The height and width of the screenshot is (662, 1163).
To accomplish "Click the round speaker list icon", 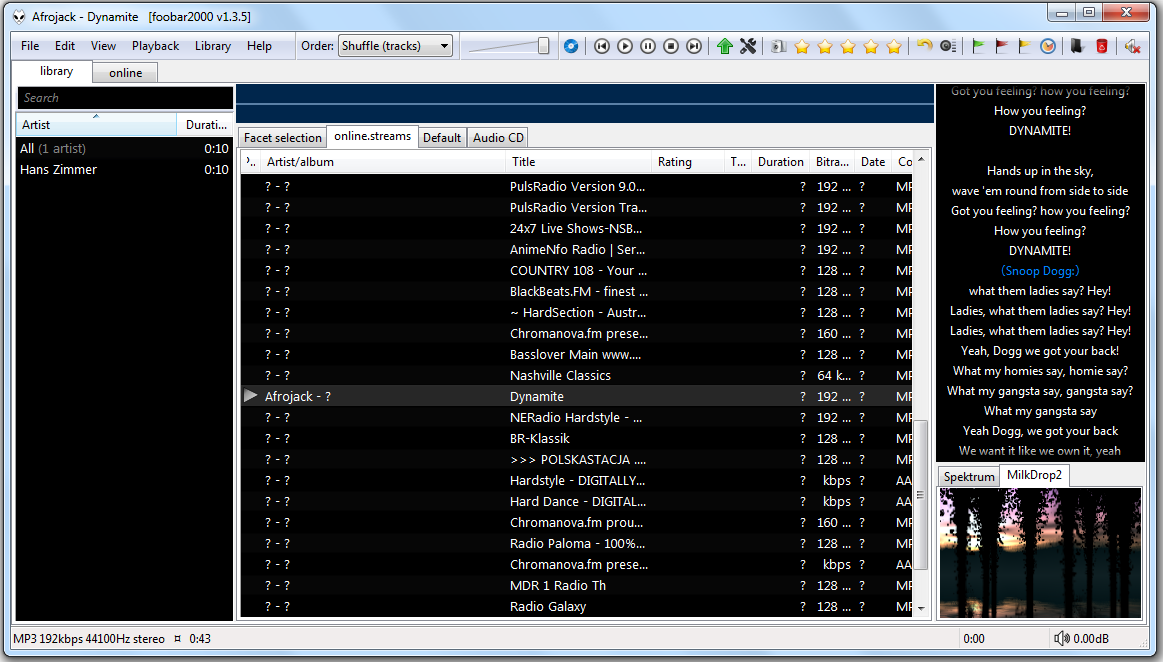I will 947,46.
